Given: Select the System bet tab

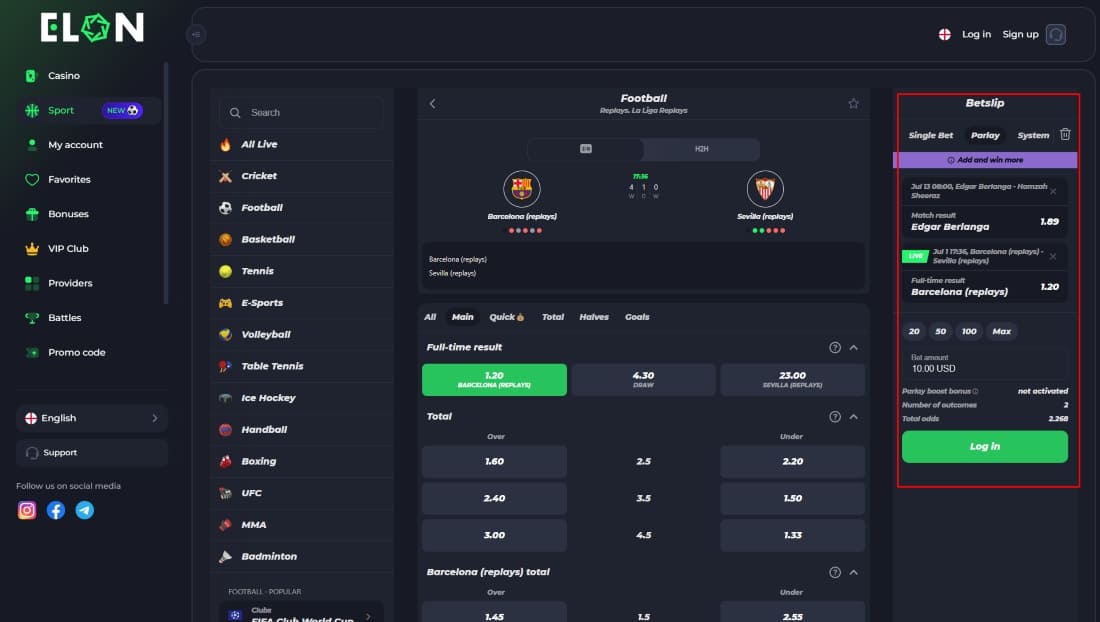Looking at the screenshot, I should [1033, 135].
